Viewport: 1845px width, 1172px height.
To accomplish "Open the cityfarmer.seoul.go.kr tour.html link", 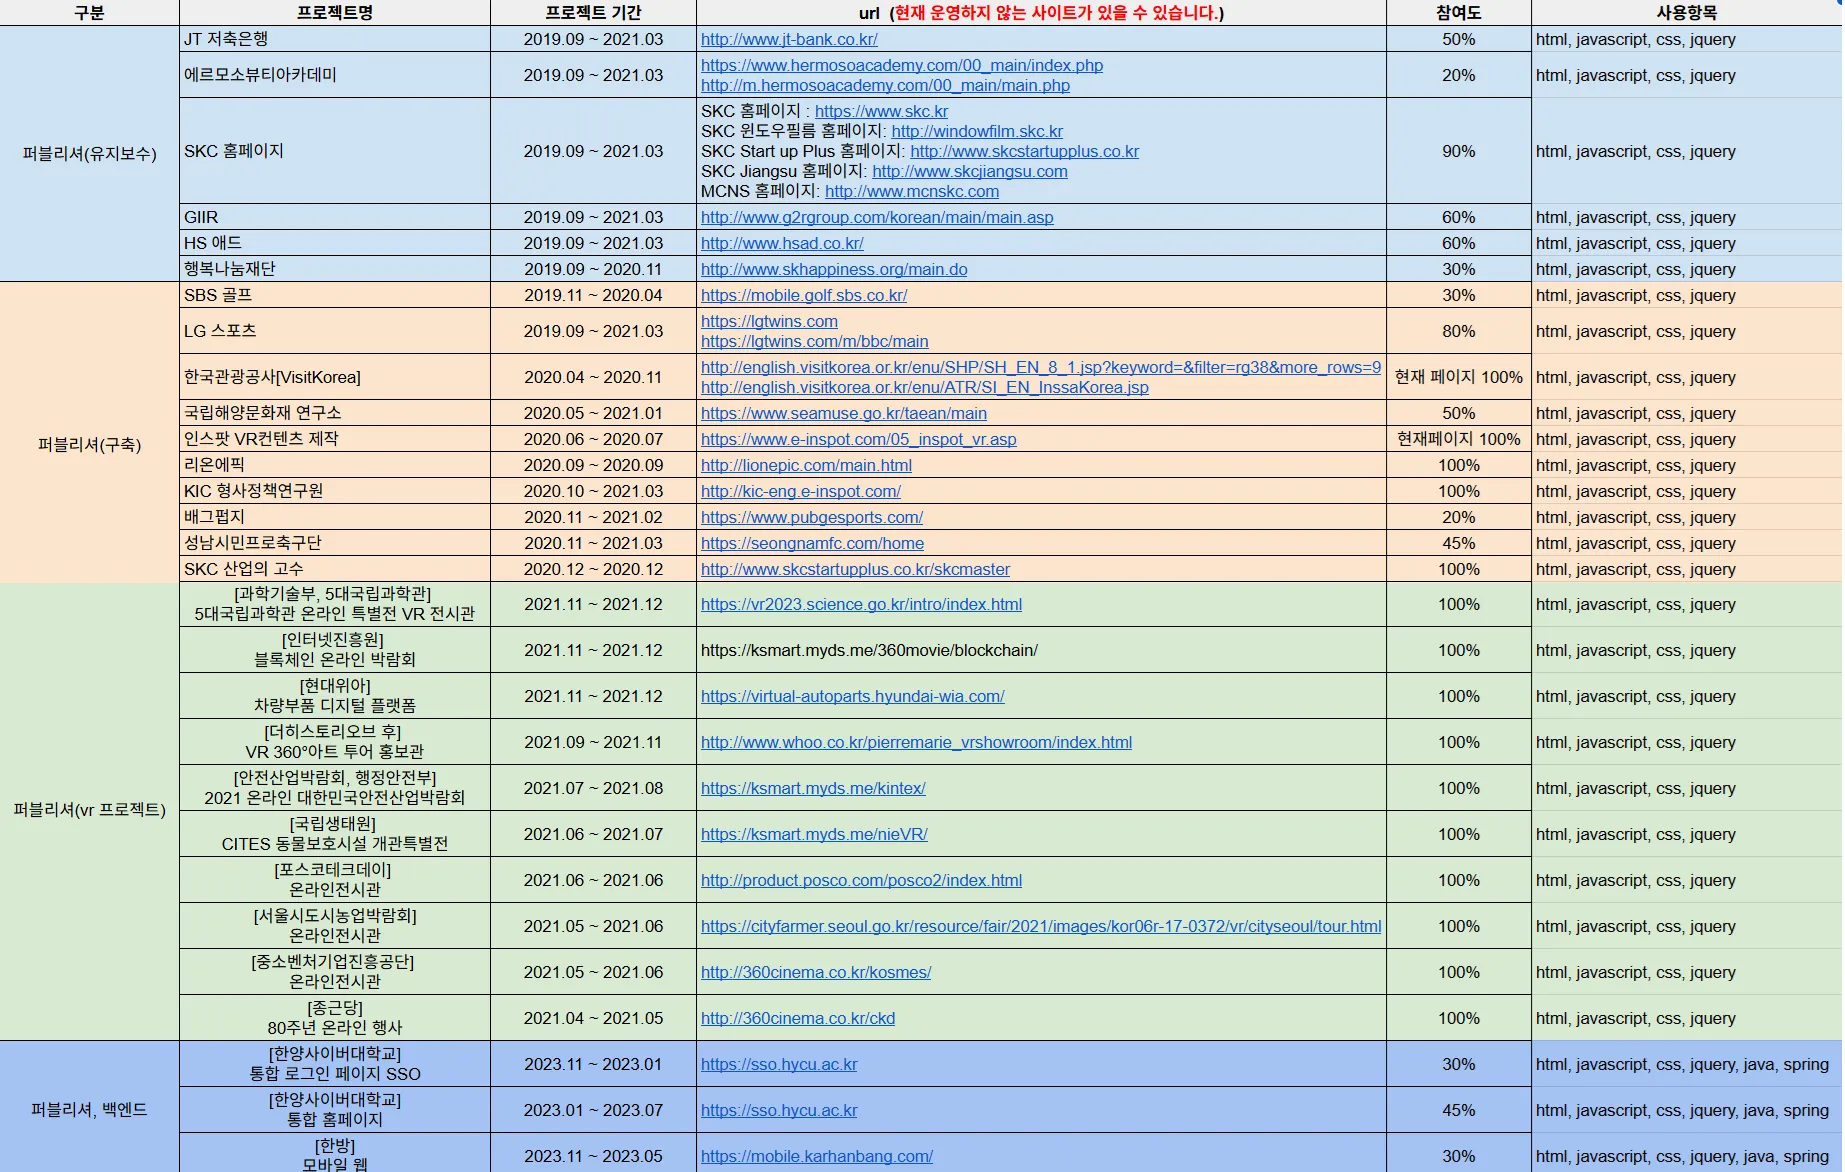I will pos(1041,927).
